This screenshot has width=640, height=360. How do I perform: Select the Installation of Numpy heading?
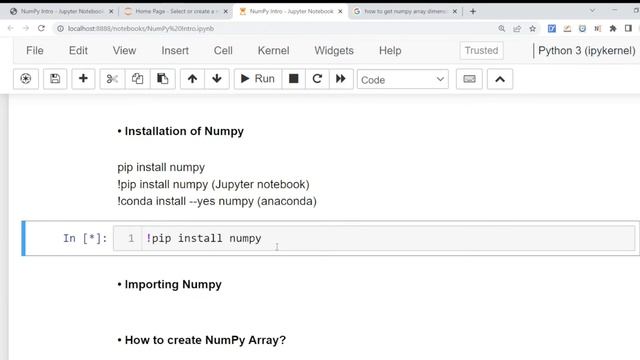(x=184, y=131)
